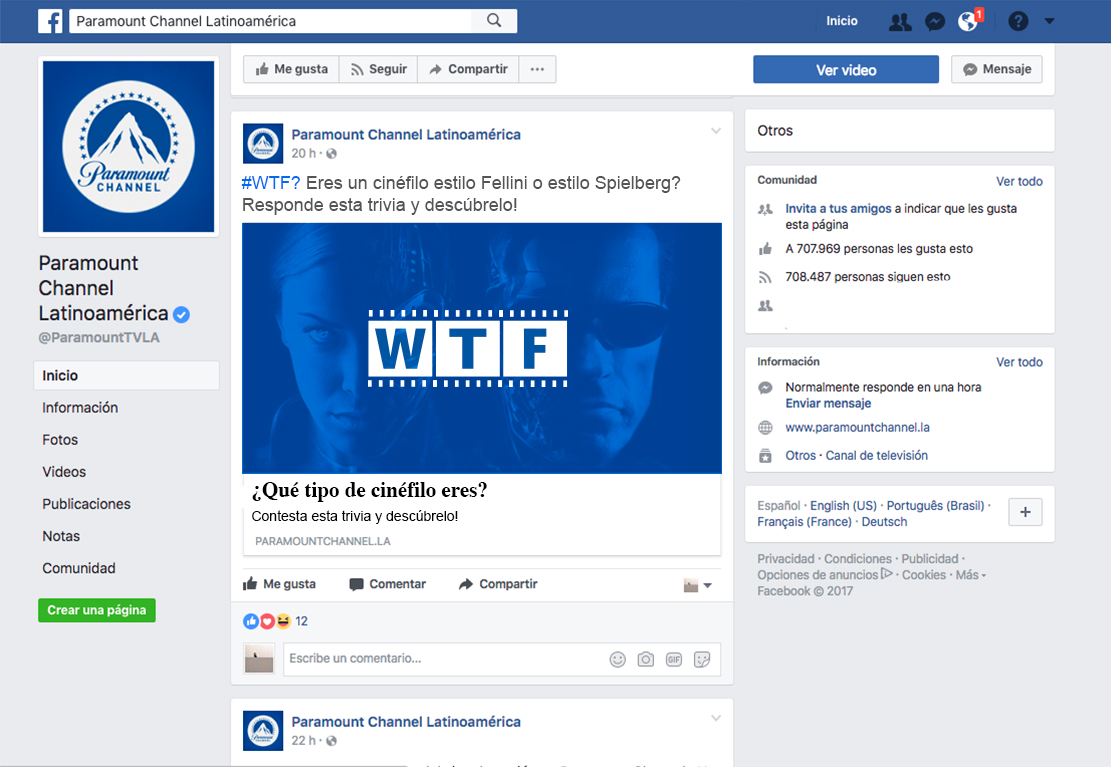Like the WTF trivia post
The height and width of the screenshot is (767, 1111).
tap(280, 584)
